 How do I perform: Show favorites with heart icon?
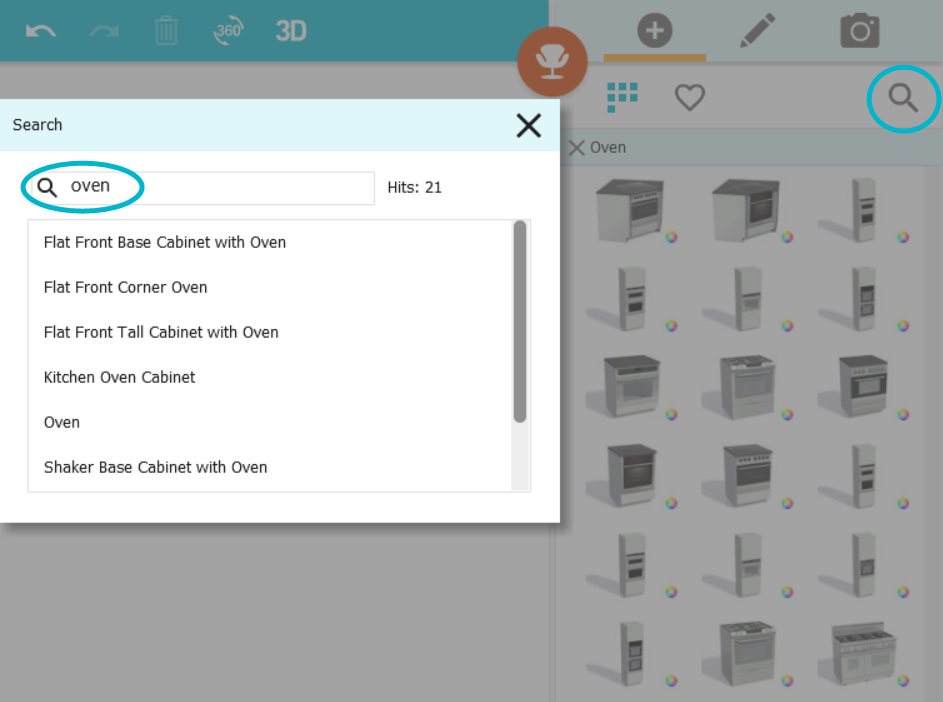[x=689, y=97]
